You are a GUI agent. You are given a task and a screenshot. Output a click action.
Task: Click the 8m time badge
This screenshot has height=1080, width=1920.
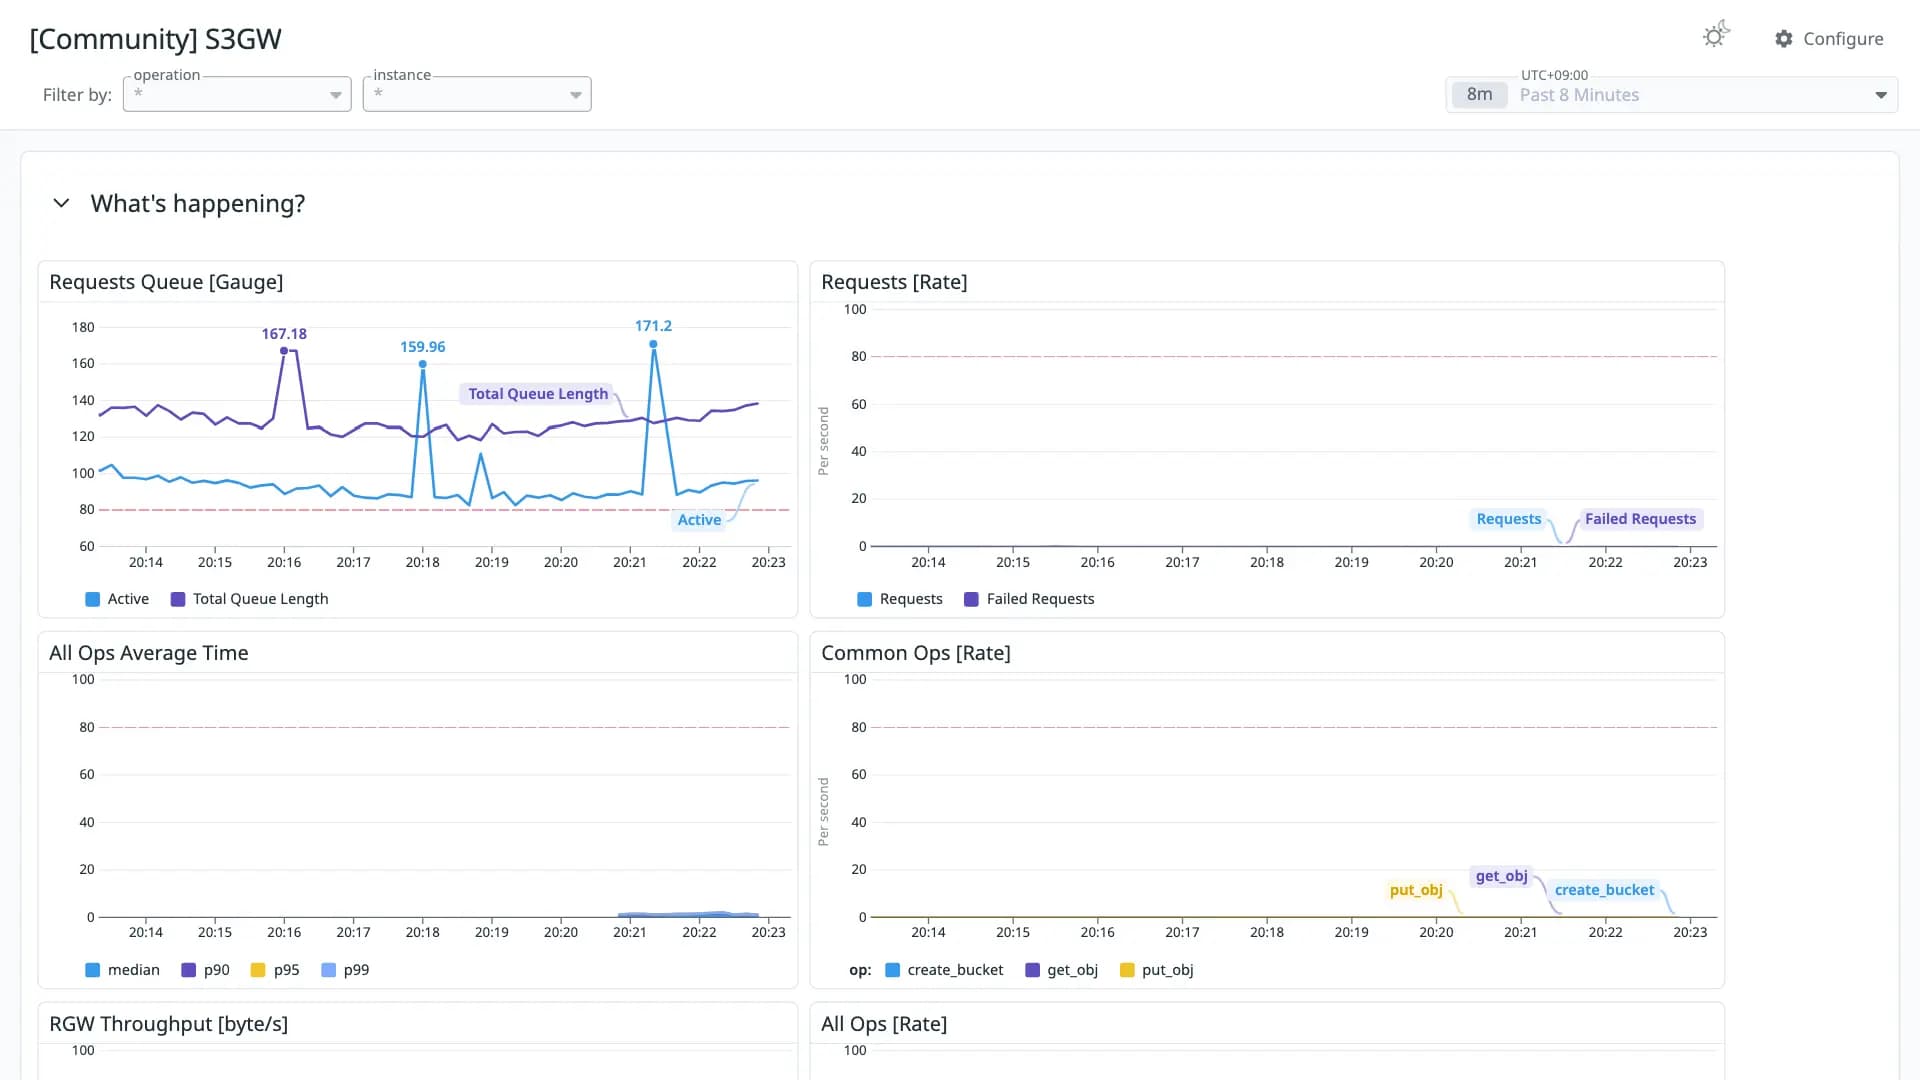tap(1479, 95)
